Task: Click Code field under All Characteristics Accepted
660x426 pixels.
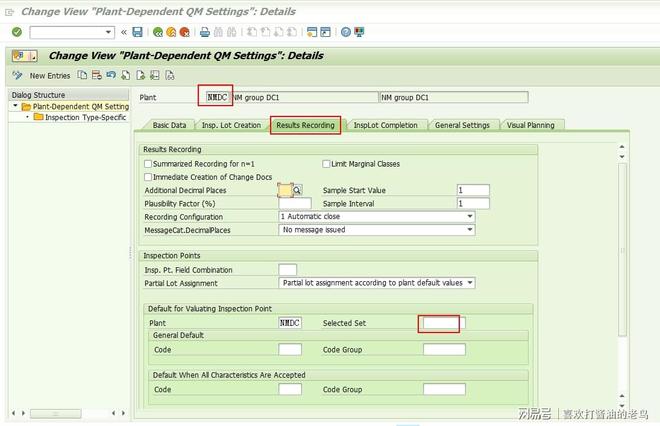Action: [290, 389]
